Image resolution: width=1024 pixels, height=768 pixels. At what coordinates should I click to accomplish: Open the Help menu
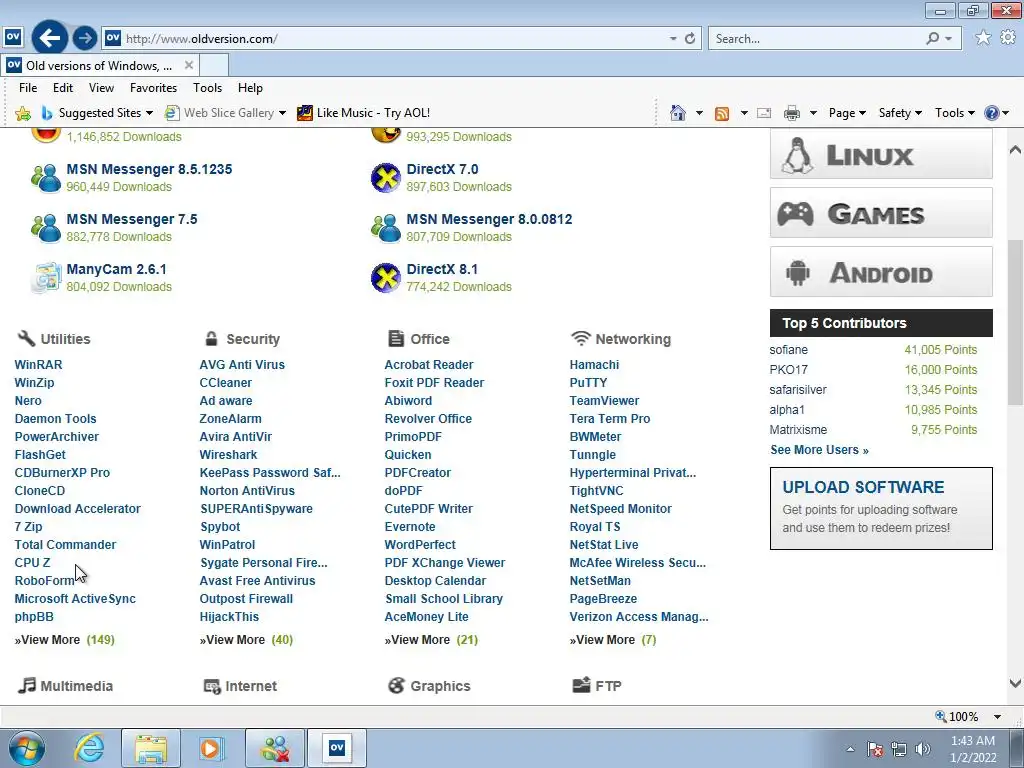(x=250, y=88)
